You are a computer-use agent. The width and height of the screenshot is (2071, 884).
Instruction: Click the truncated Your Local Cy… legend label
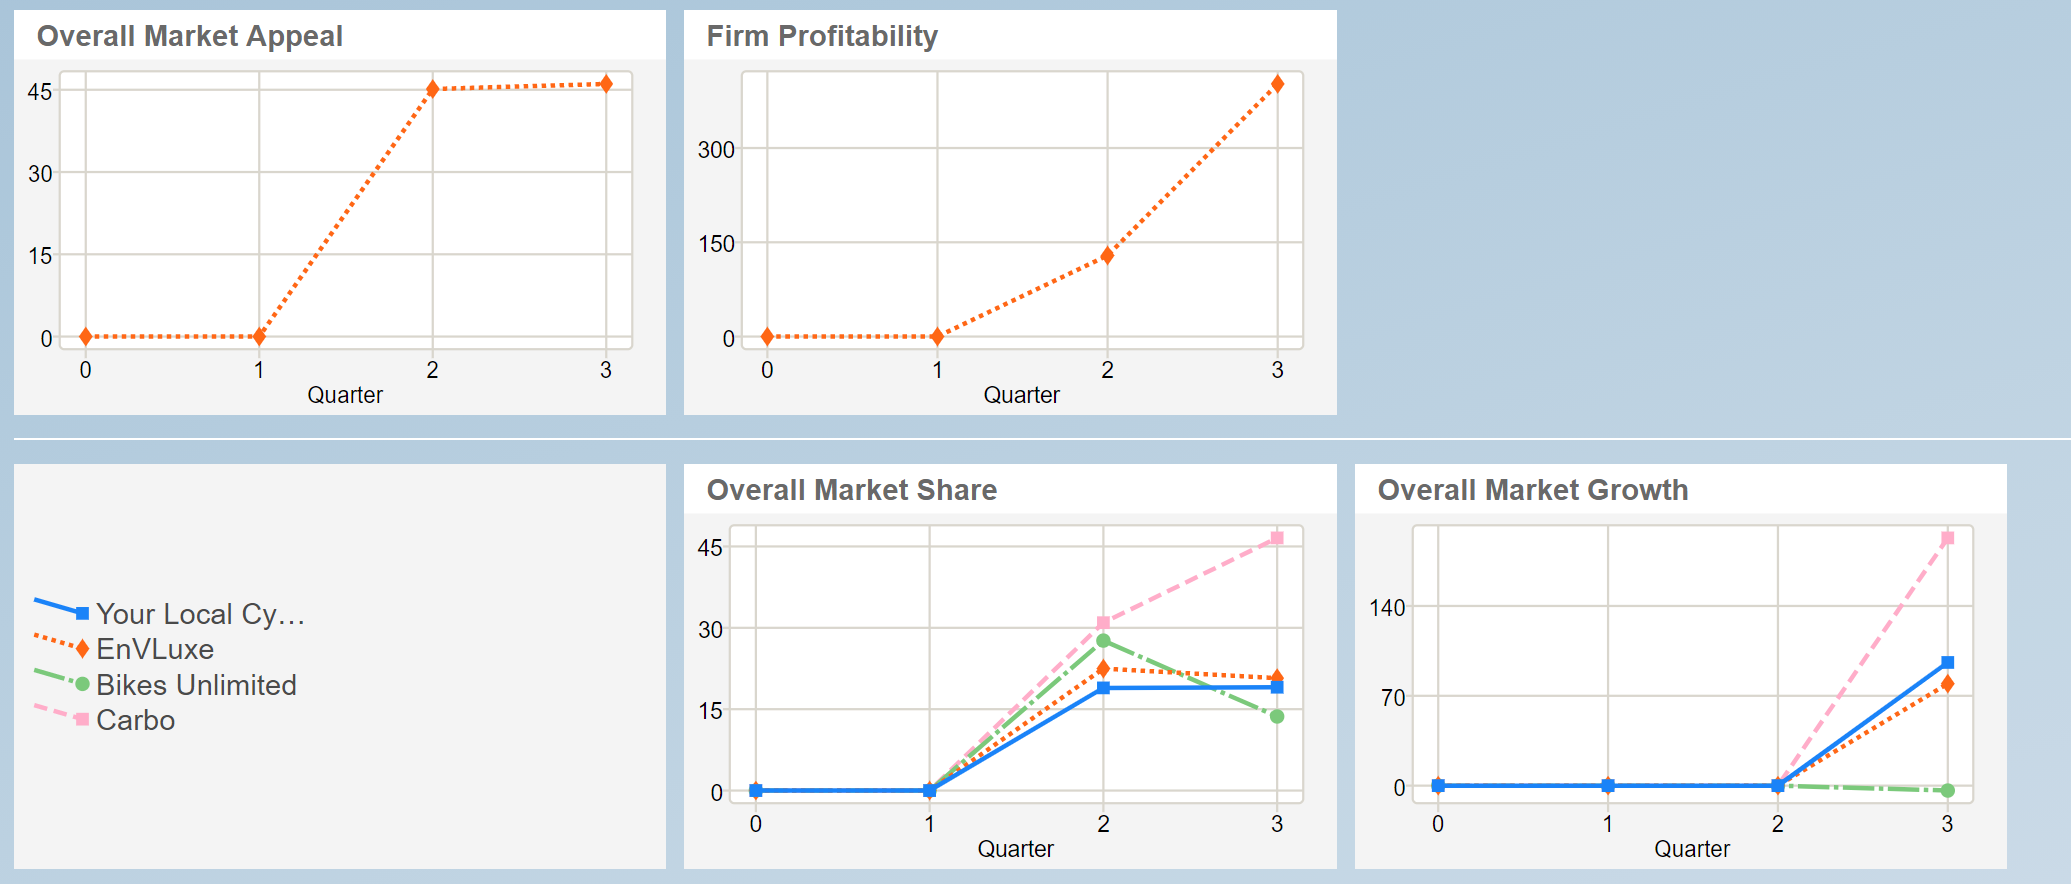[200, 613]
